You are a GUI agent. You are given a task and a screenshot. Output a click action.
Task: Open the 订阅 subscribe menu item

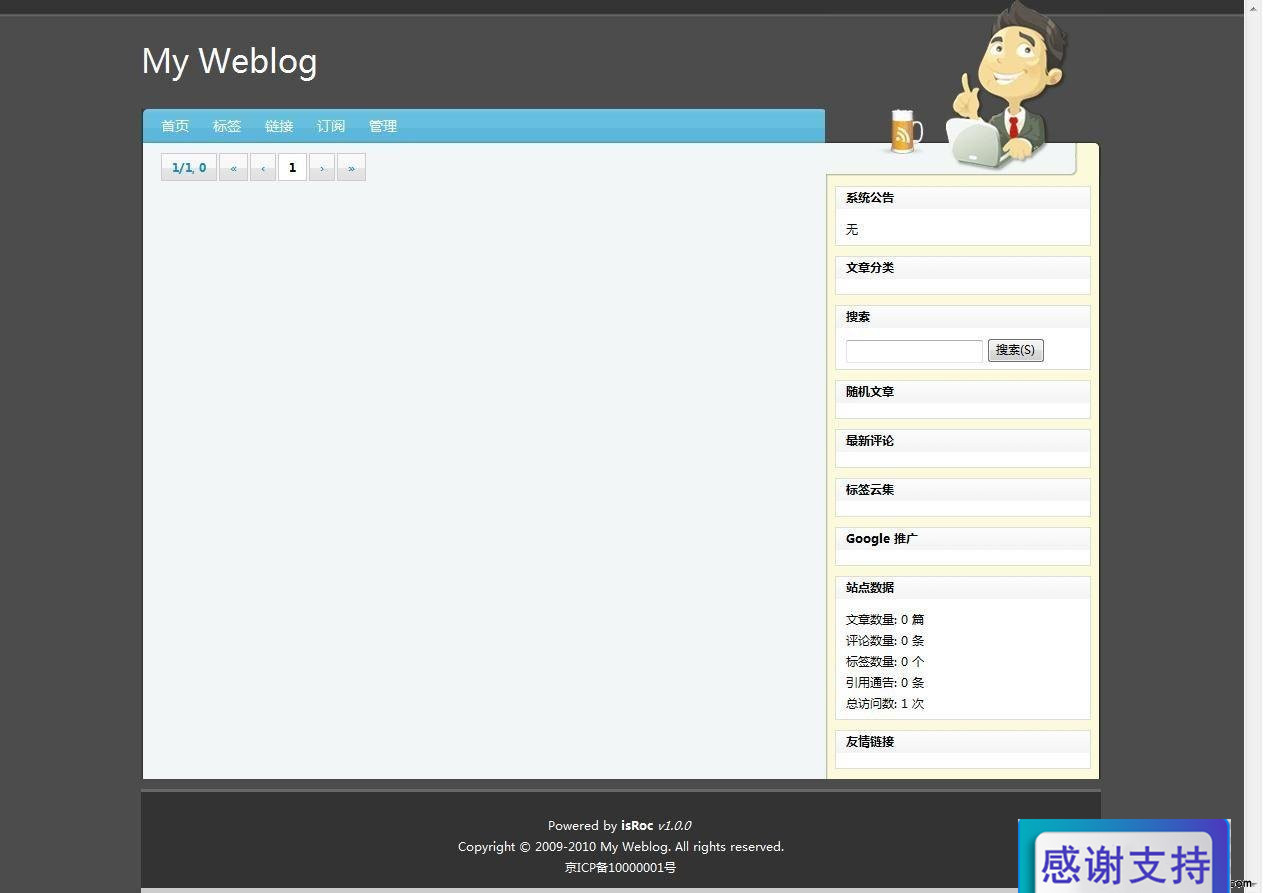click(331, 126)
